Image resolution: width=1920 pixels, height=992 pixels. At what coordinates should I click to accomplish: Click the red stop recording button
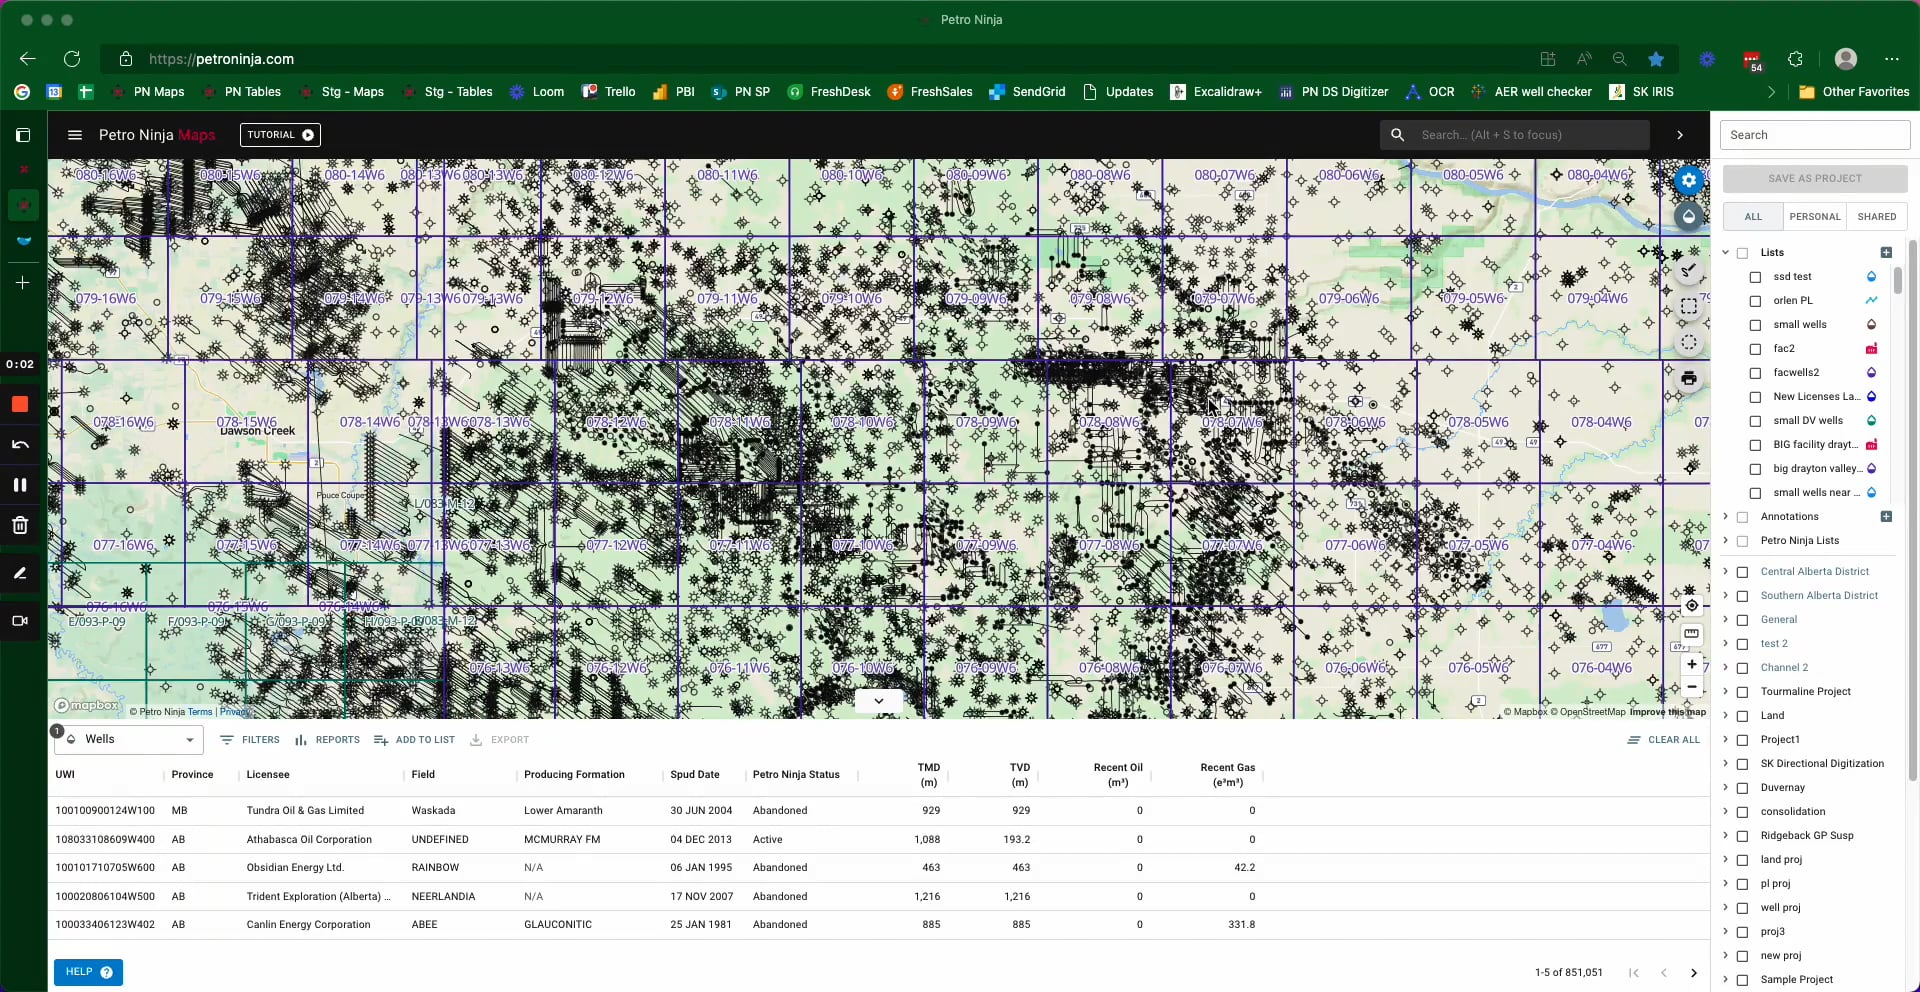(20, 405)
